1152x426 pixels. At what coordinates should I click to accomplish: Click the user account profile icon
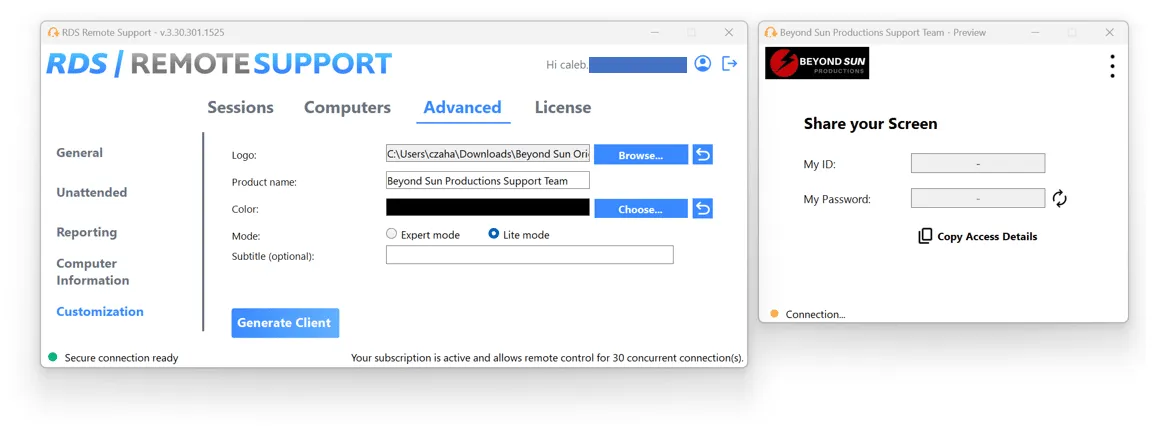702,64
